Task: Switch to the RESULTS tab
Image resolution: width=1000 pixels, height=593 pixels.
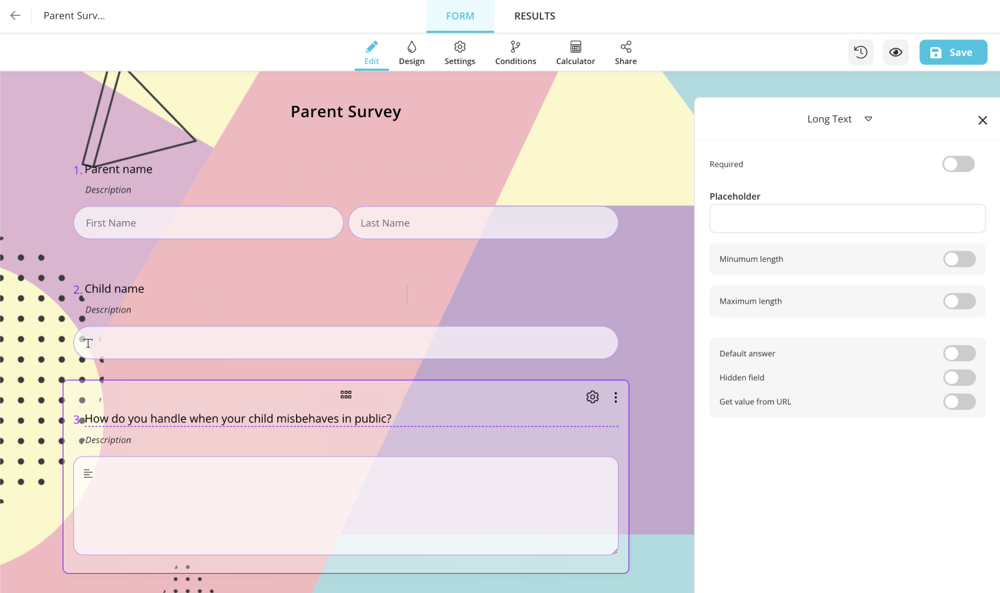Action: coord(534,16)
